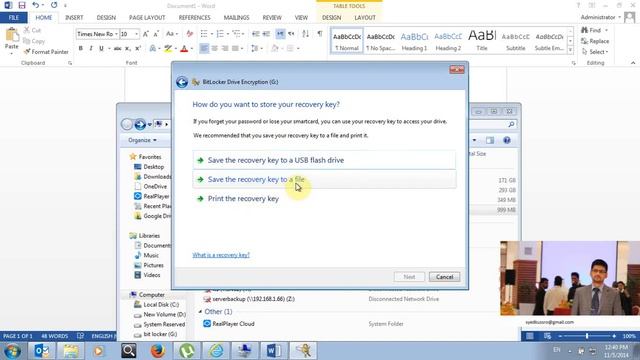Viewport: 640px width, 360px height.
Task: Toggle subscript formatting
Action: coord(128,49)
